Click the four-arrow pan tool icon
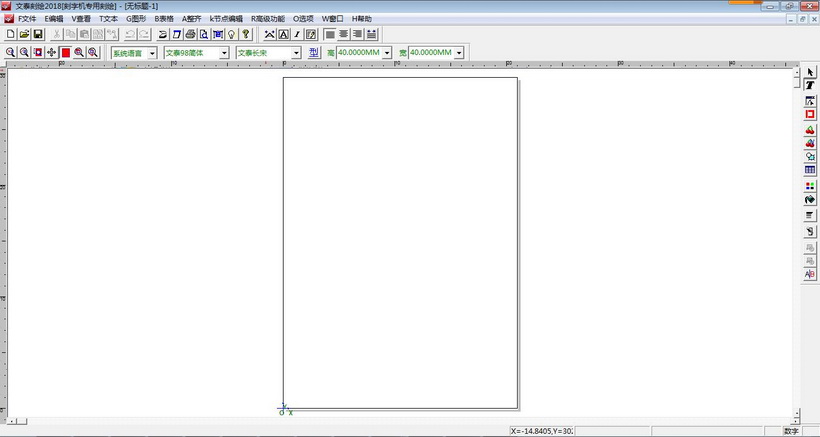The height and width of the screenshot is (437, 820). pos(51,52)
